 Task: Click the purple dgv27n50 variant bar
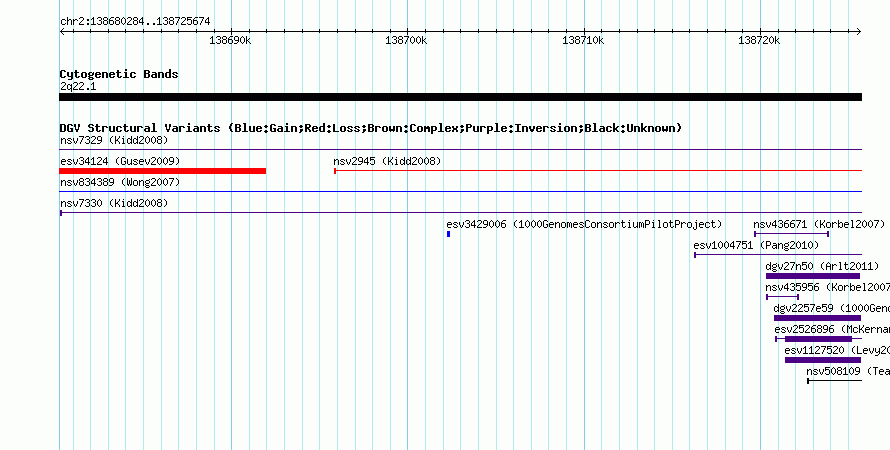(x=813, y=276)
